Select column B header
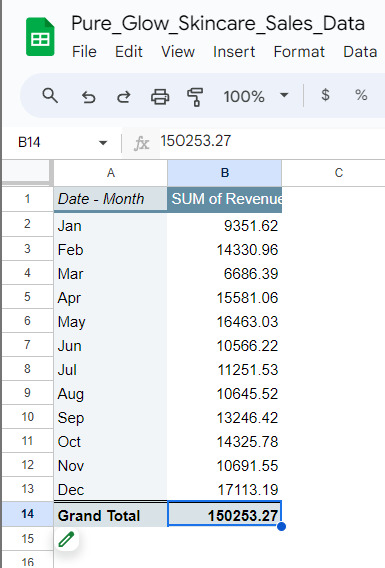 [x=225, y=173]
